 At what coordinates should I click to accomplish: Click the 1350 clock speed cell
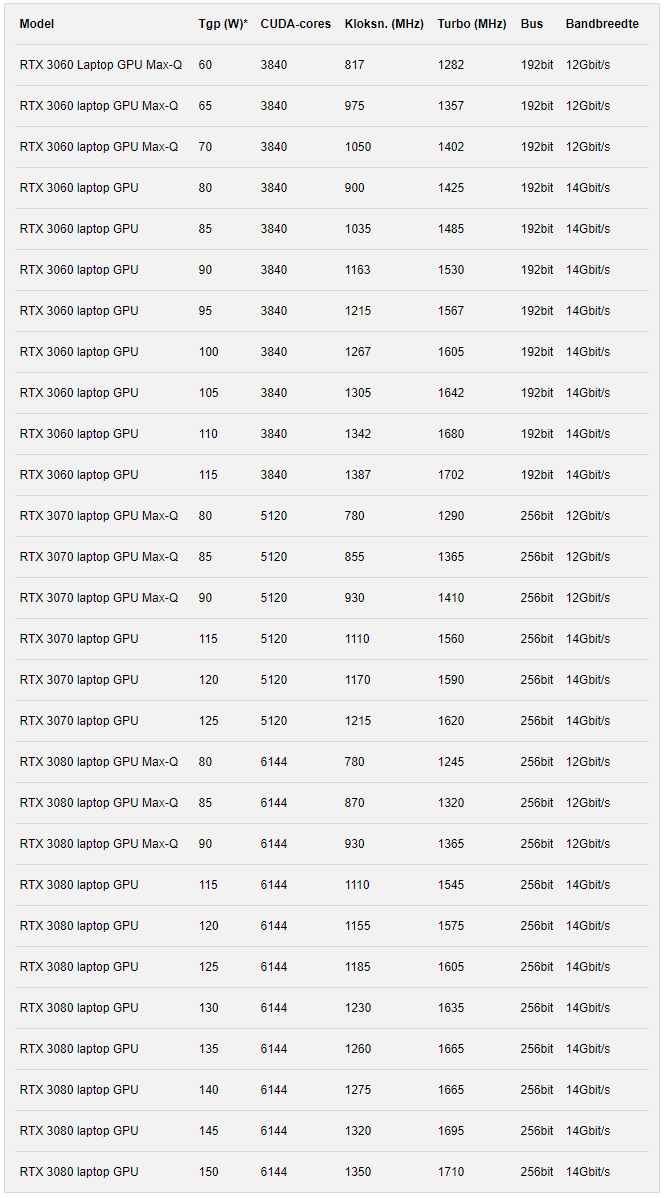click(x=358, y=1171)
